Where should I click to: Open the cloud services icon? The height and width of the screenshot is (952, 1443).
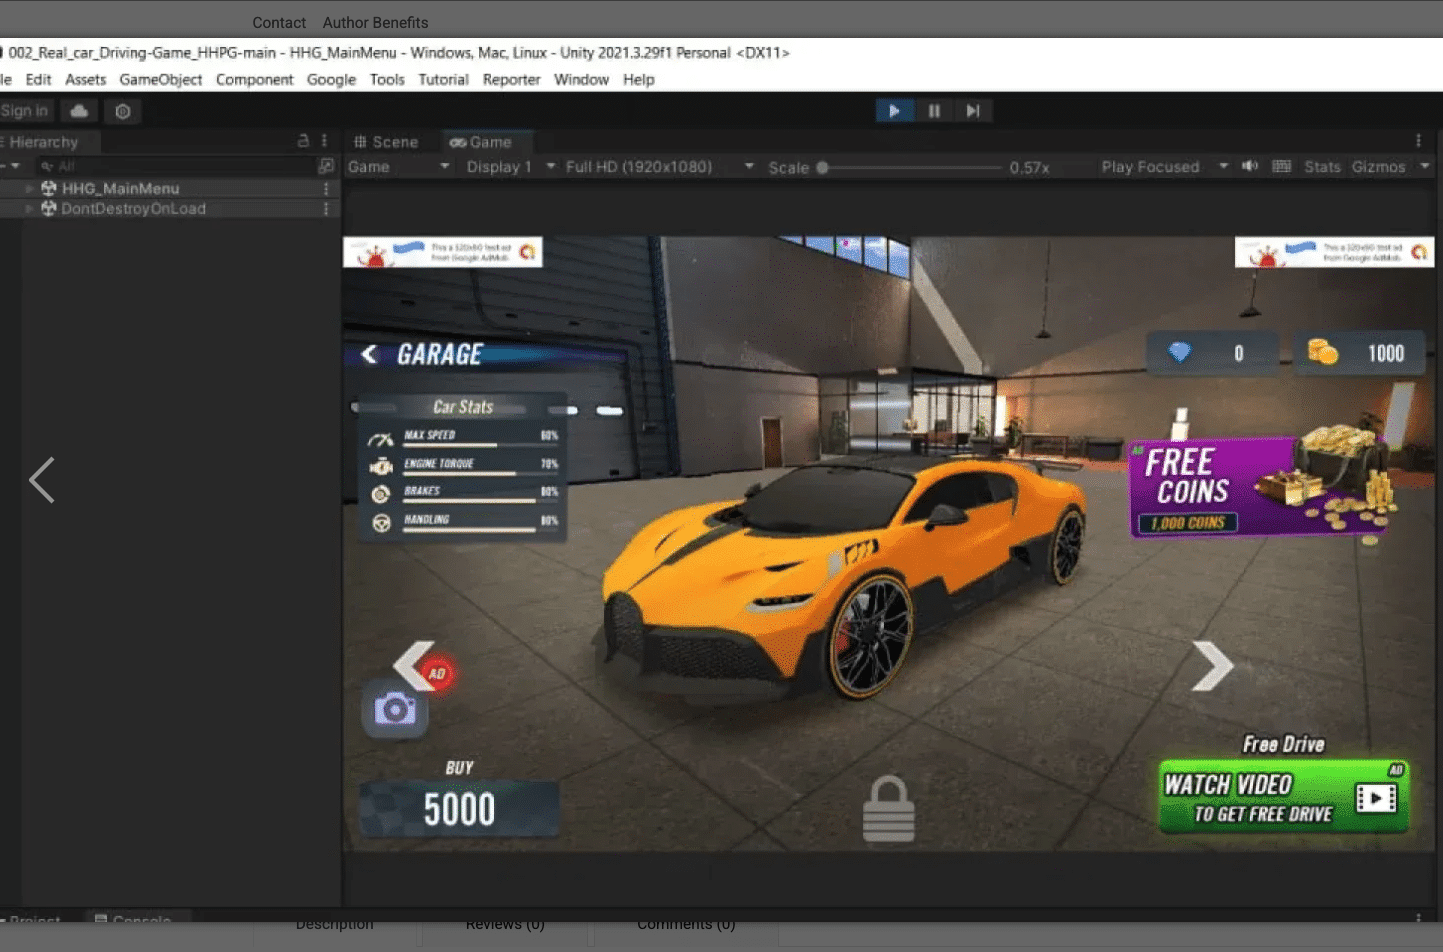(79, 111)
